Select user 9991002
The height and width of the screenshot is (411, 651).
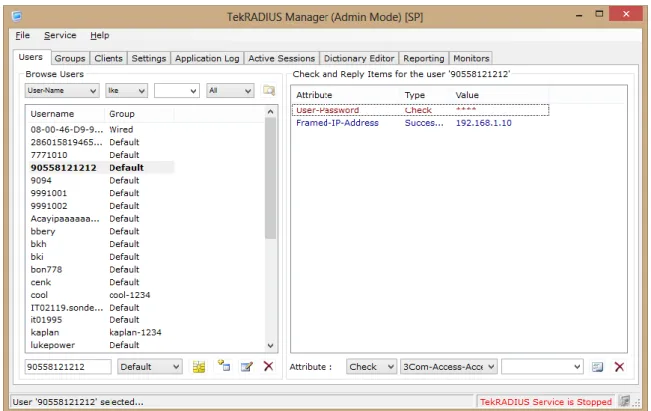[x=100, y=206]
